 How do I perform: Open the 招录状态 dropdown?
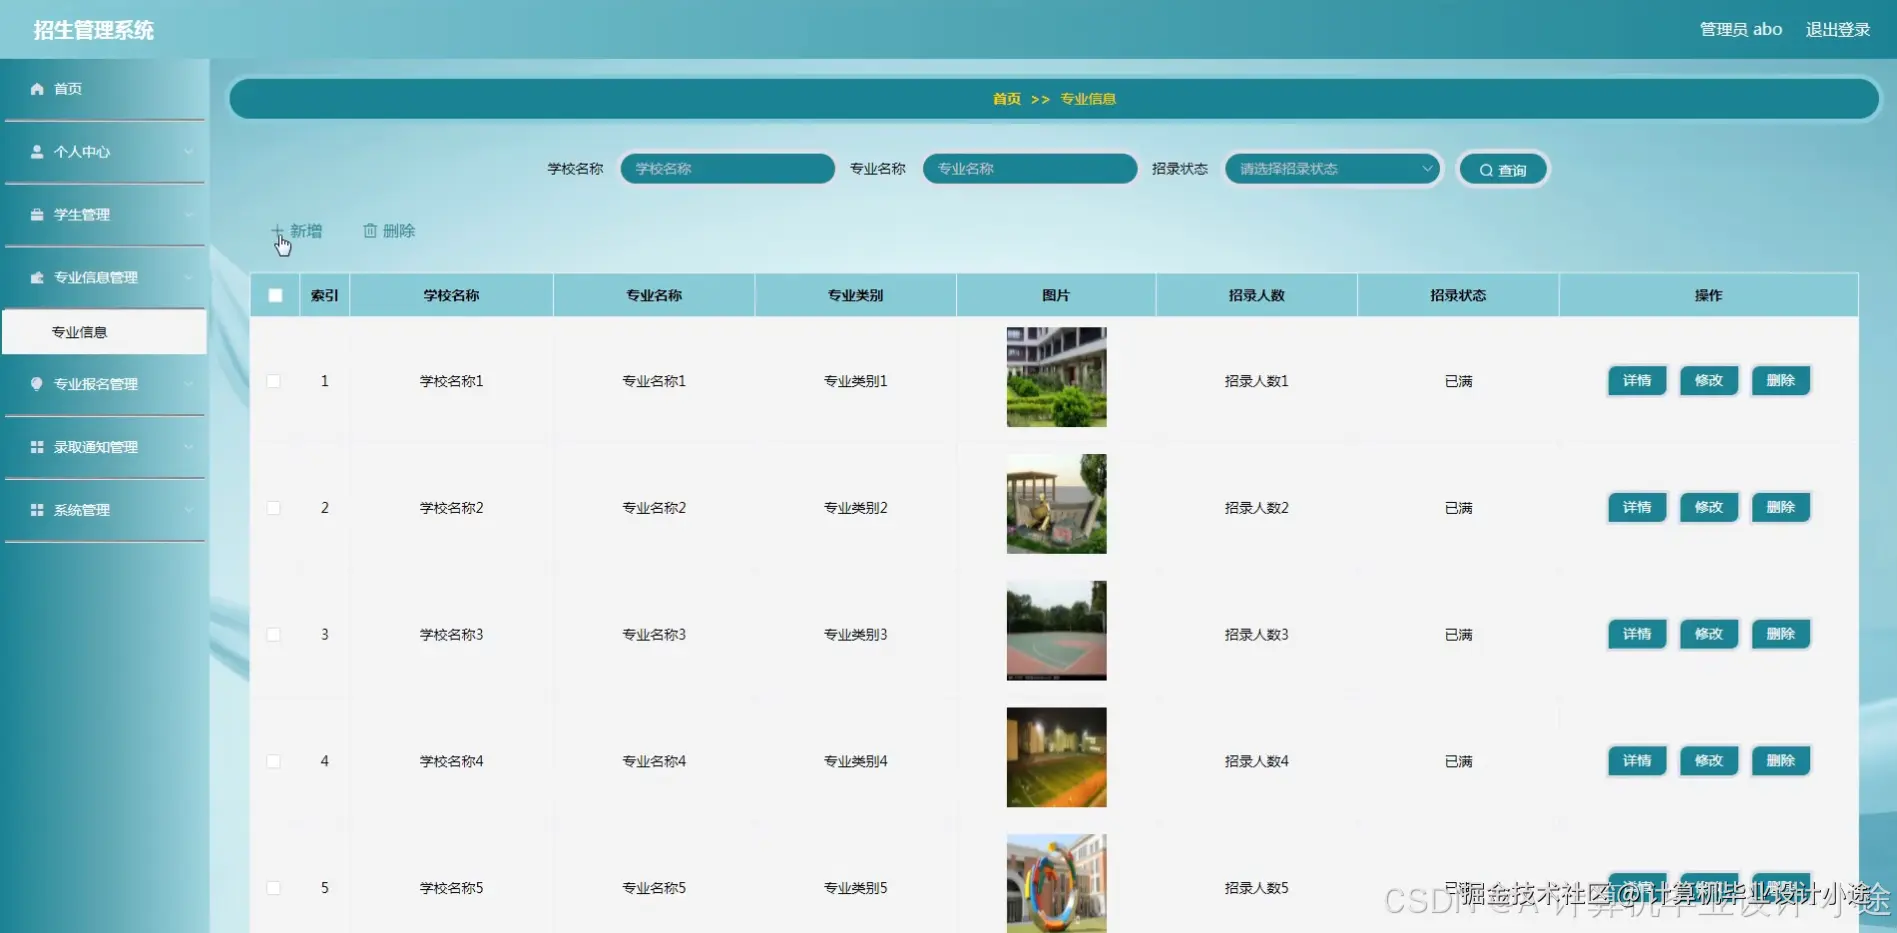tap(1332, 169)
